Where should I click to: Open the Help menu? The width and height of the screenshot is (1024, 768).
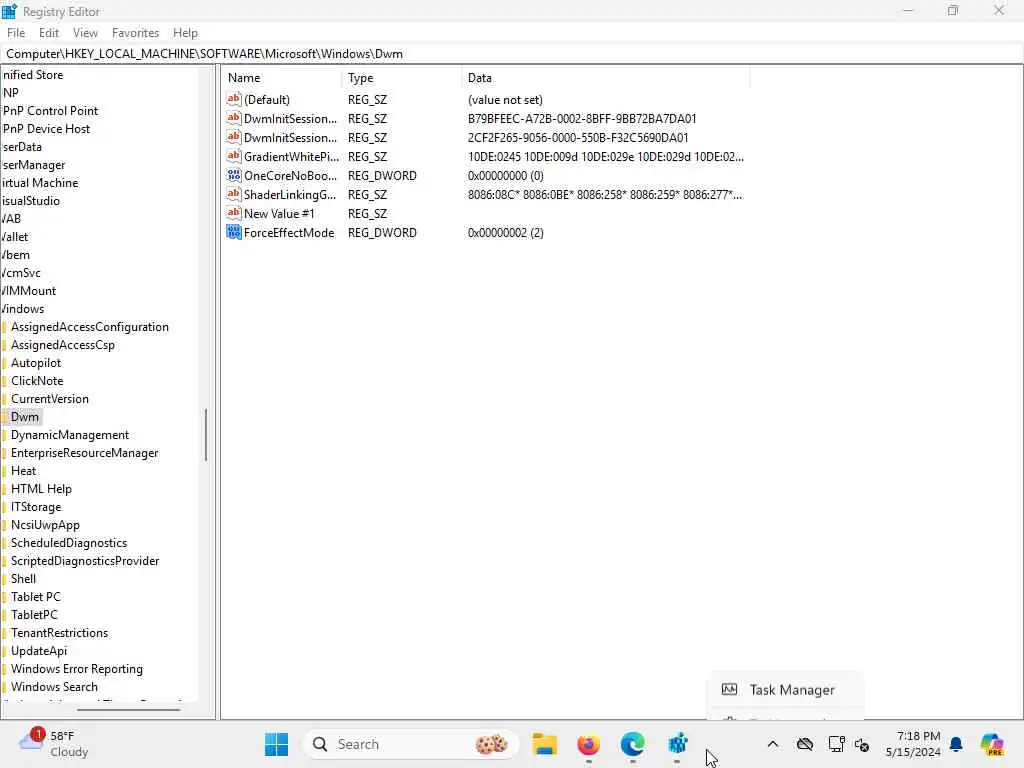[x=185, y=33]
